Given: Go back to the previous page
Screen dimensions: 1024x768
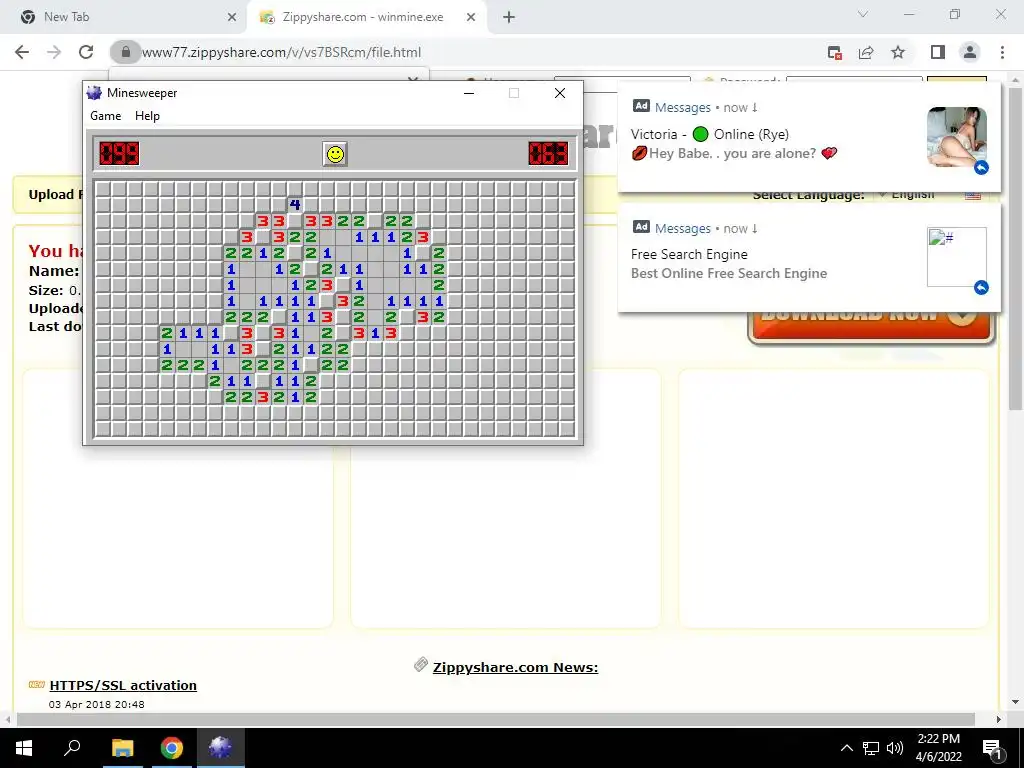Looking at the screenshot, I should click(22, 52).
